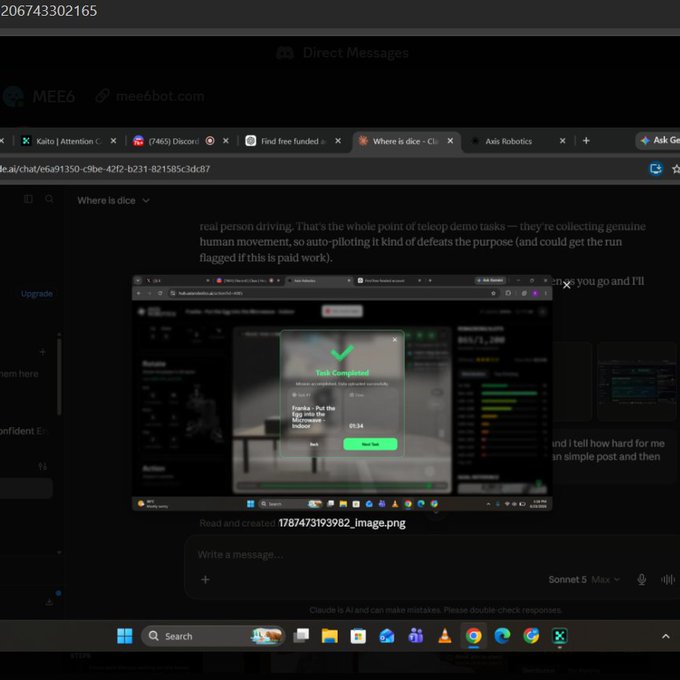Expand the Where is dice chat title menu

(x=113, y=200)
